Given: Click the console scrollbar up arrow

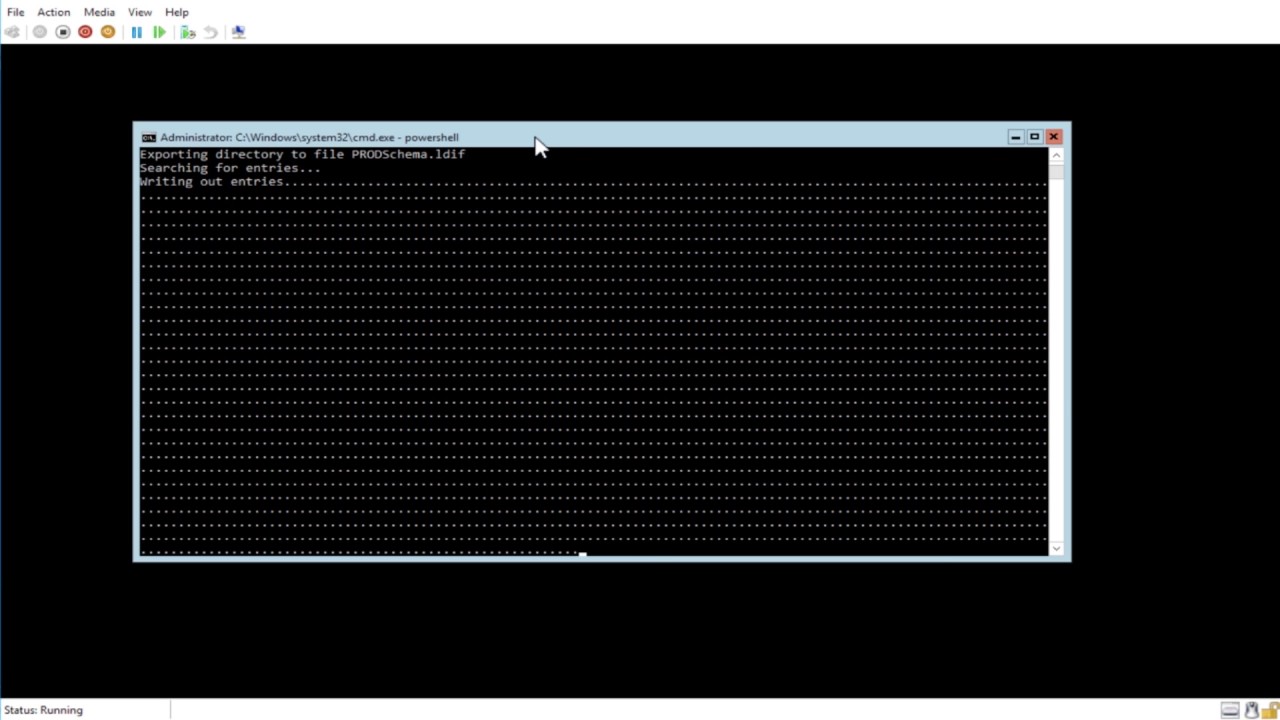Looking at the screenshot, I should click(x=1056, y=156).
